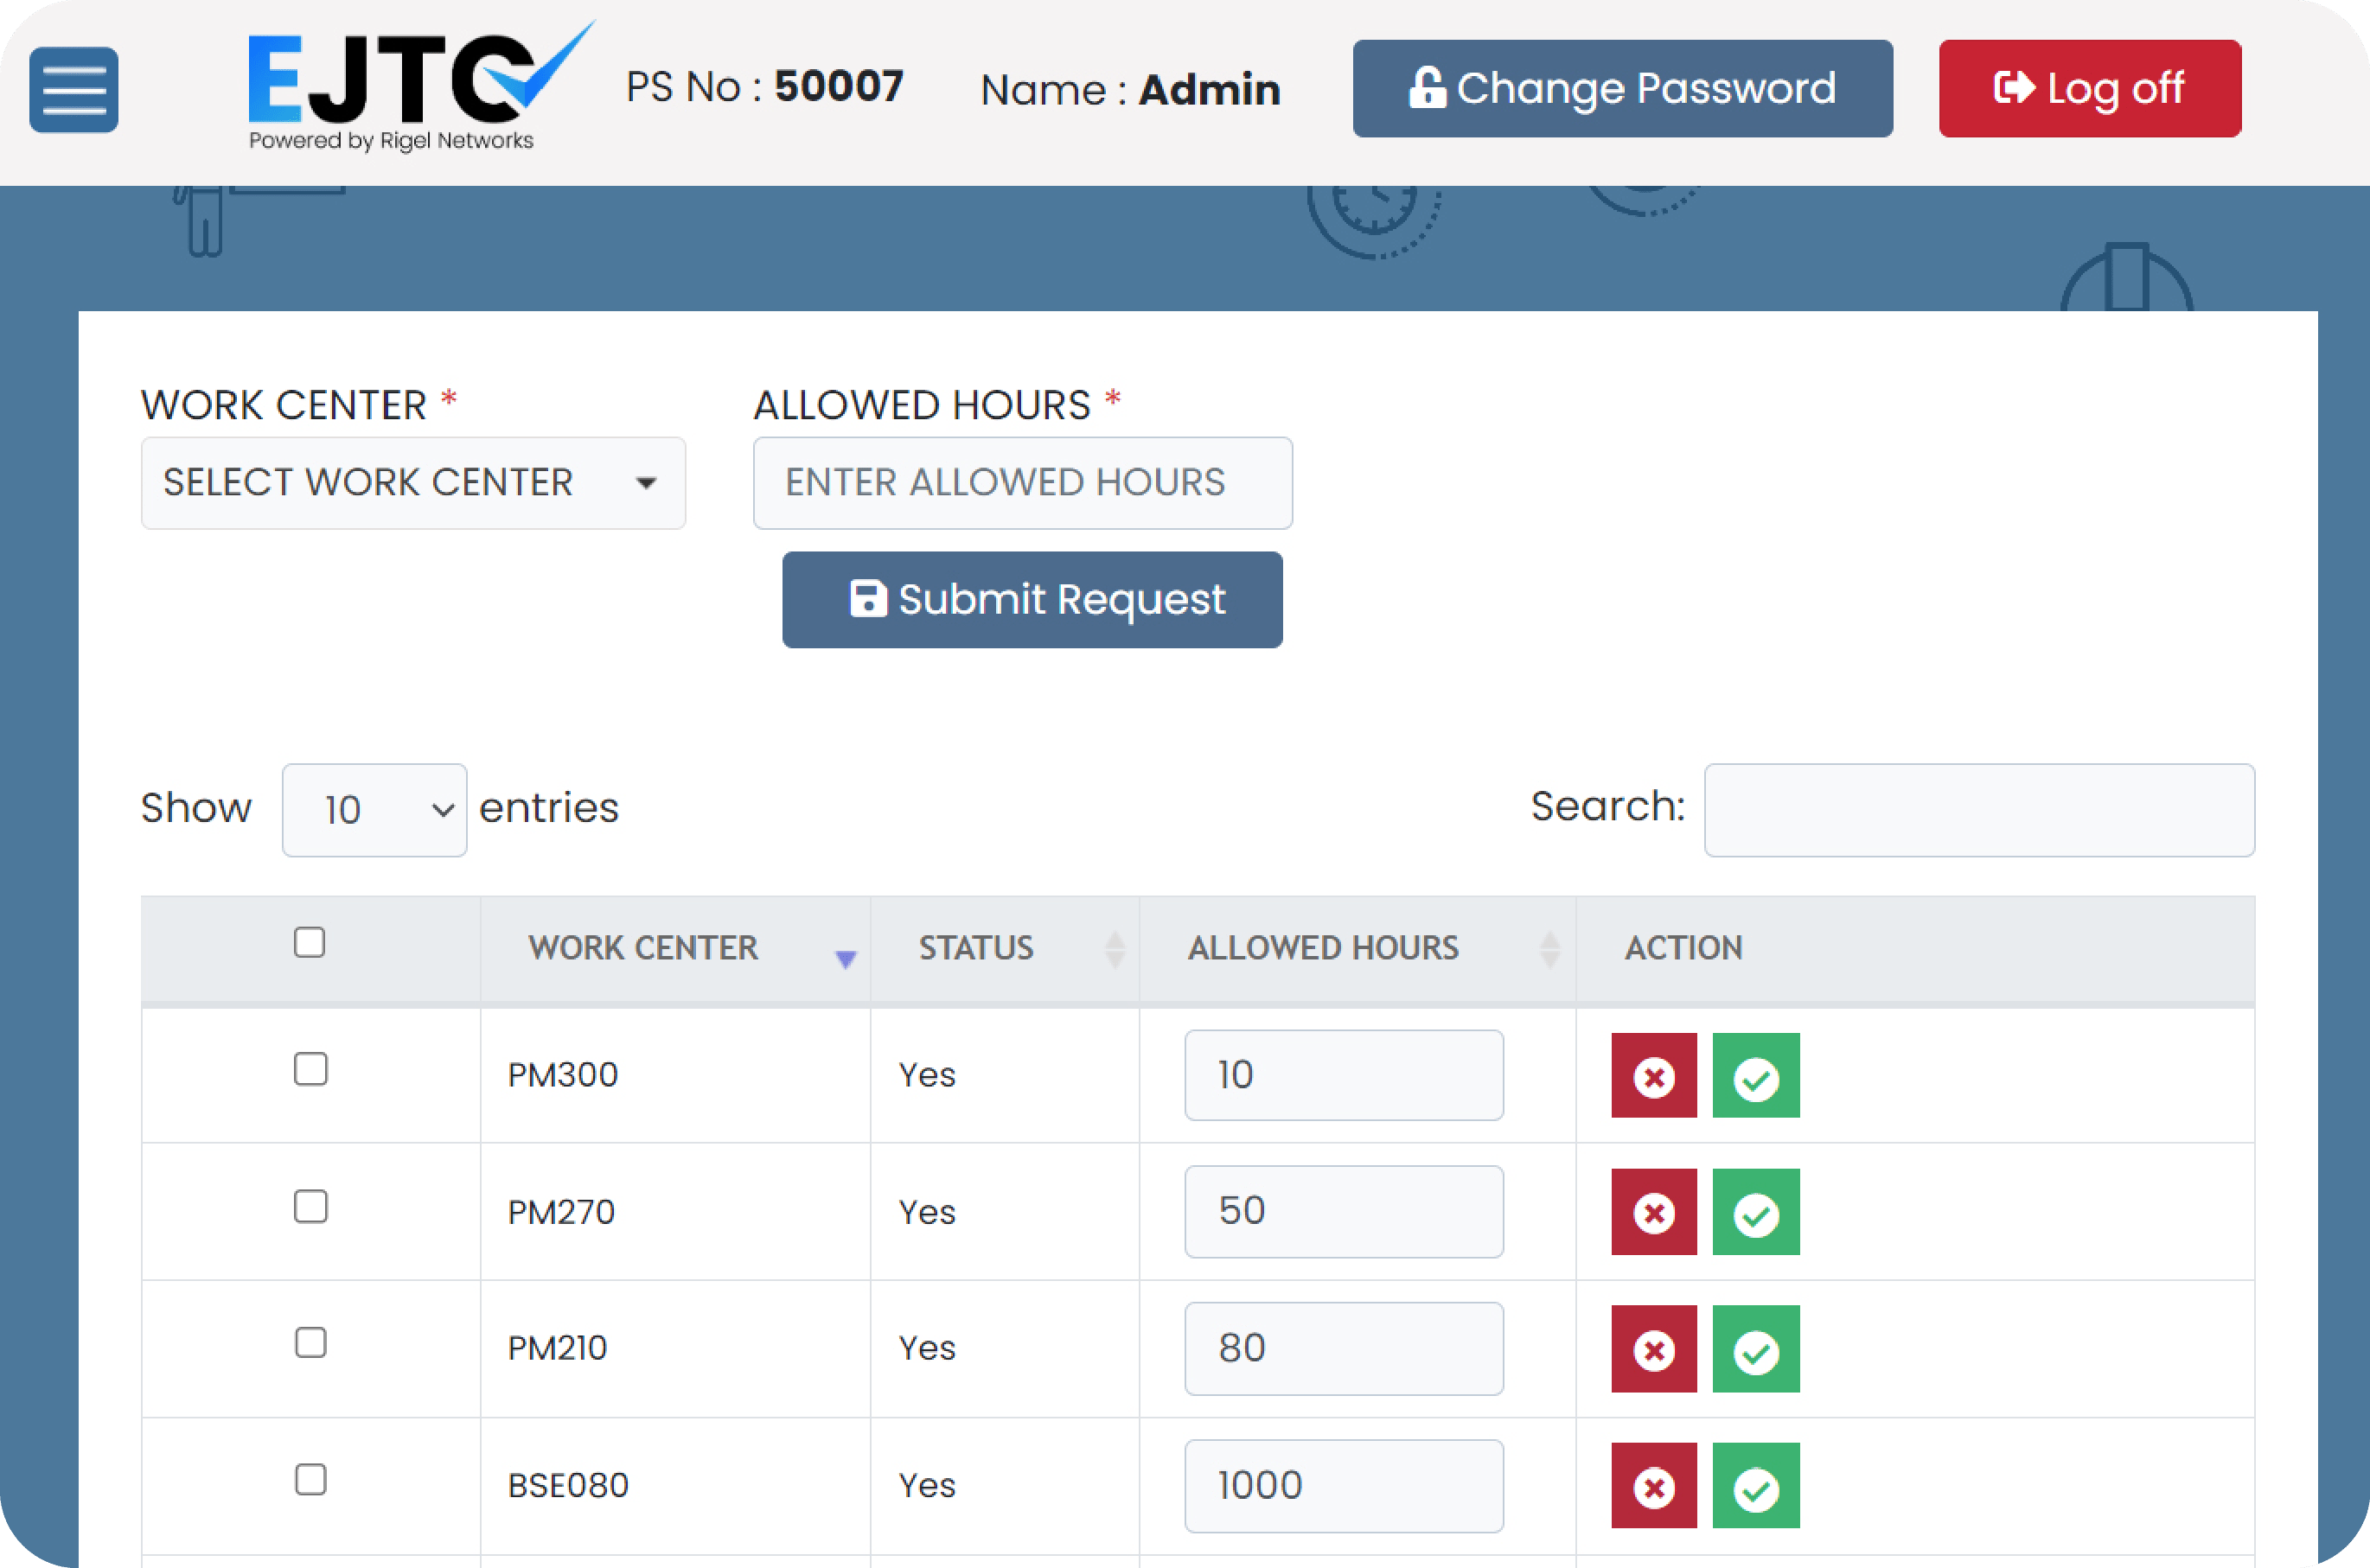Edit allowed hours field for PM270
The image size is (2370, 1568).
[1344, 1212]
